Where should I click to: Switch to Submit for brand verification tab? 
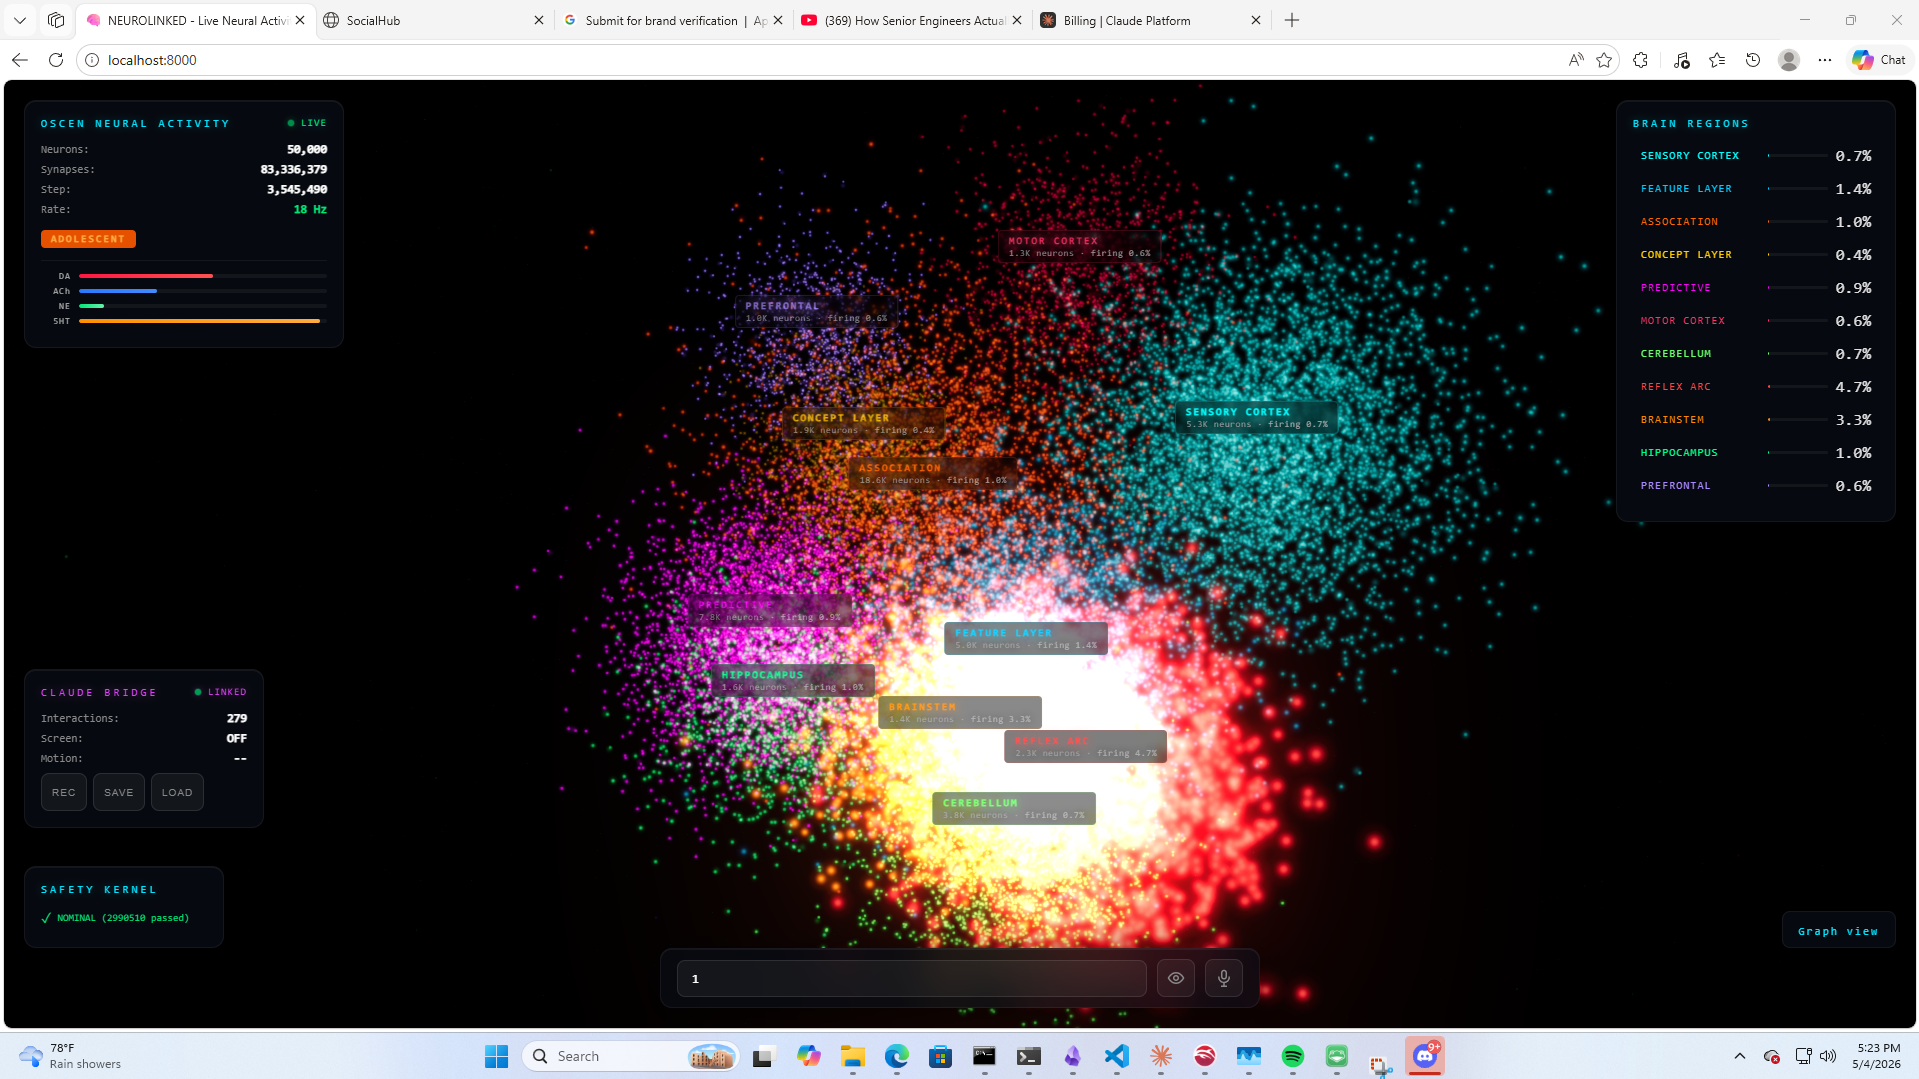click(672, 20)
